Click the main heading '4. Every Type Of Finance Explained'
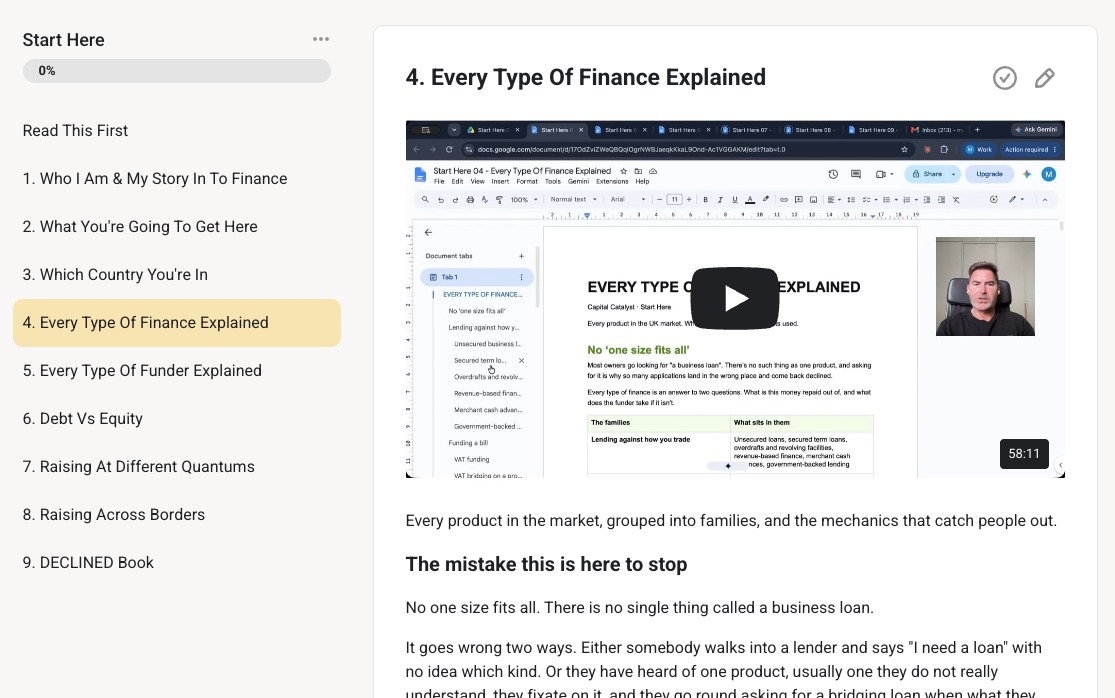Viewport: 1115px width, 698px height. (585, 77)
